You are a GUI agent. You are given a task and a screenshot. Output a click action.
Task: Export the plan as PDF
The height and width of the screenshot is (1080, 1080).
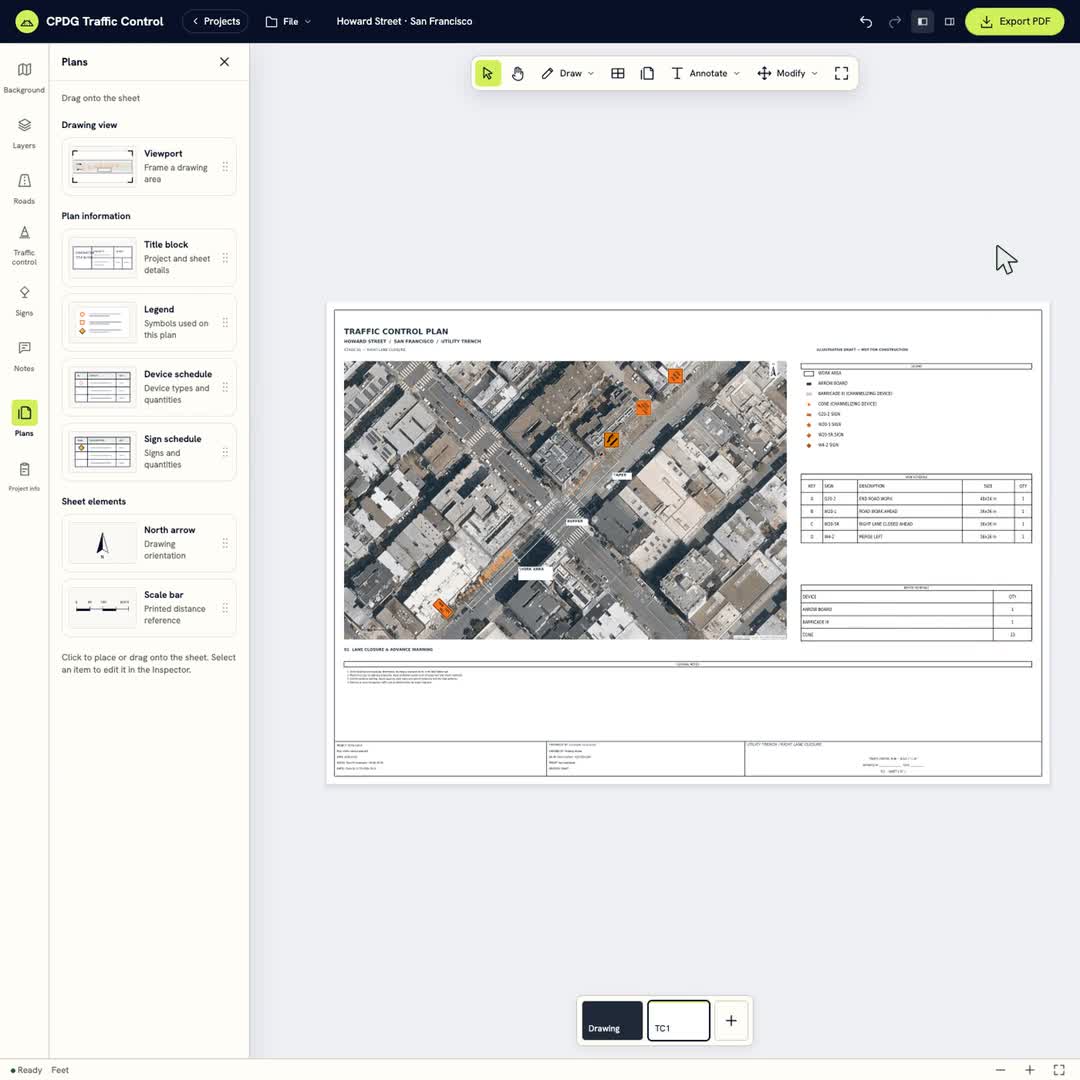point(1015,22)
